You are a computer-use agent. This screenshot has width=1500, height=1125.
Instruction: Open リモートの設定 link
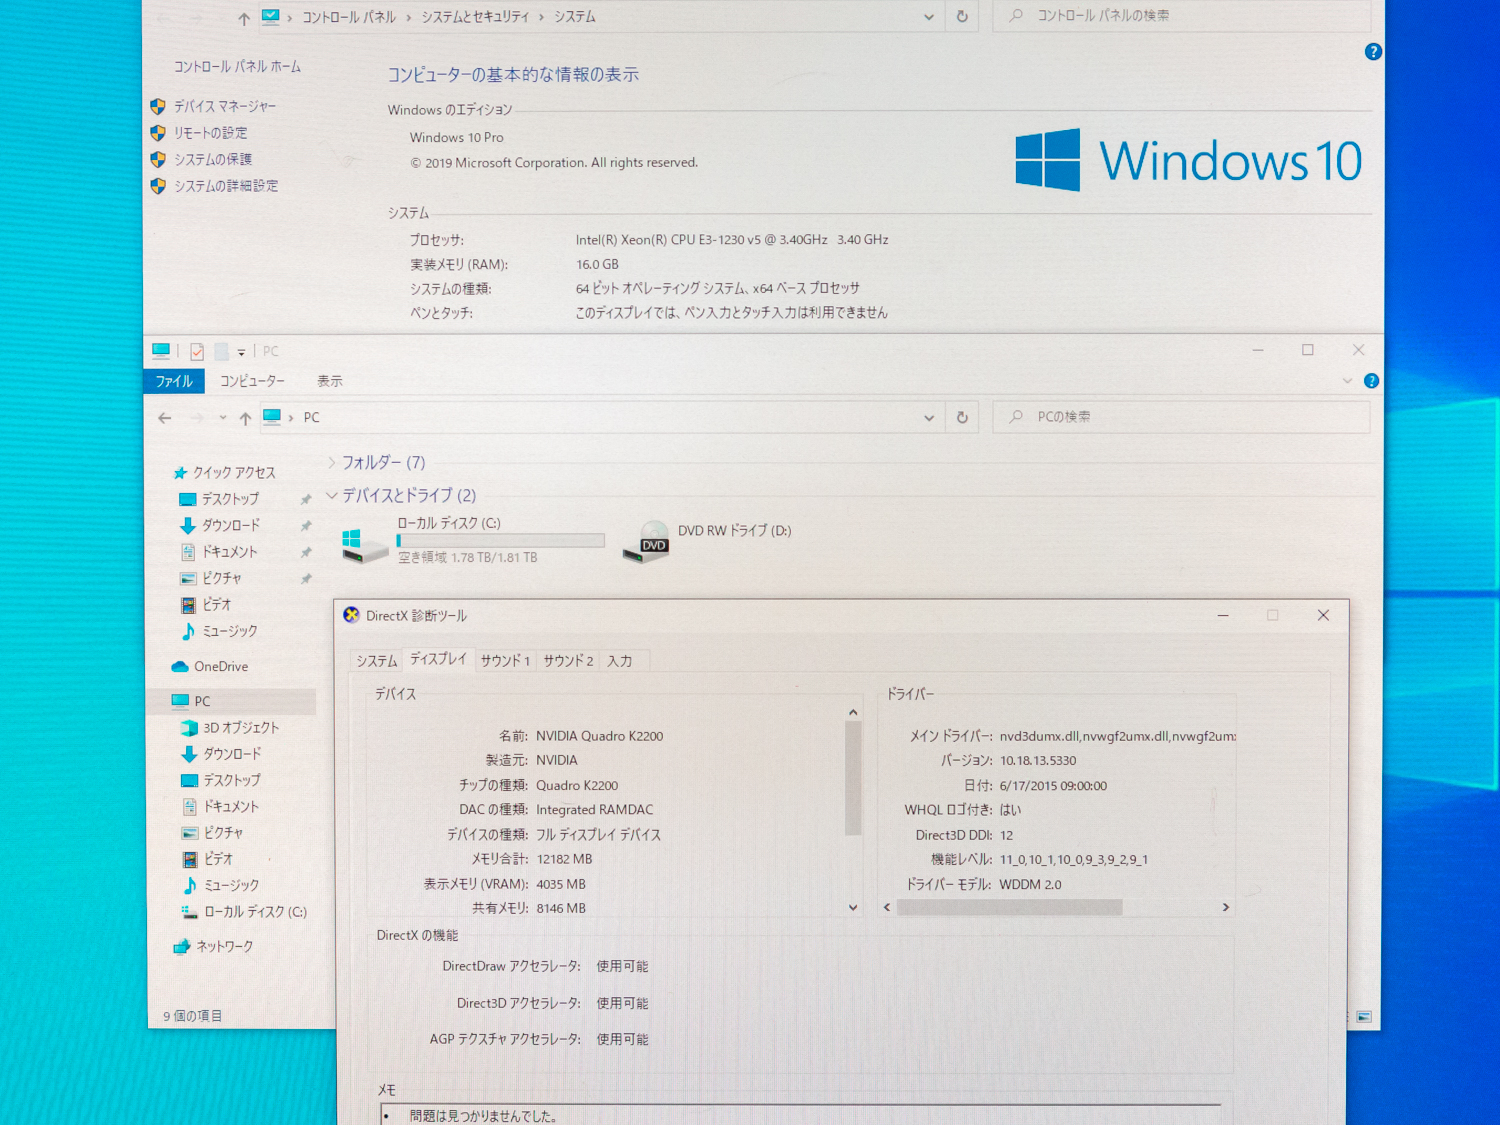pyautogui.click(x=210, y=133)
